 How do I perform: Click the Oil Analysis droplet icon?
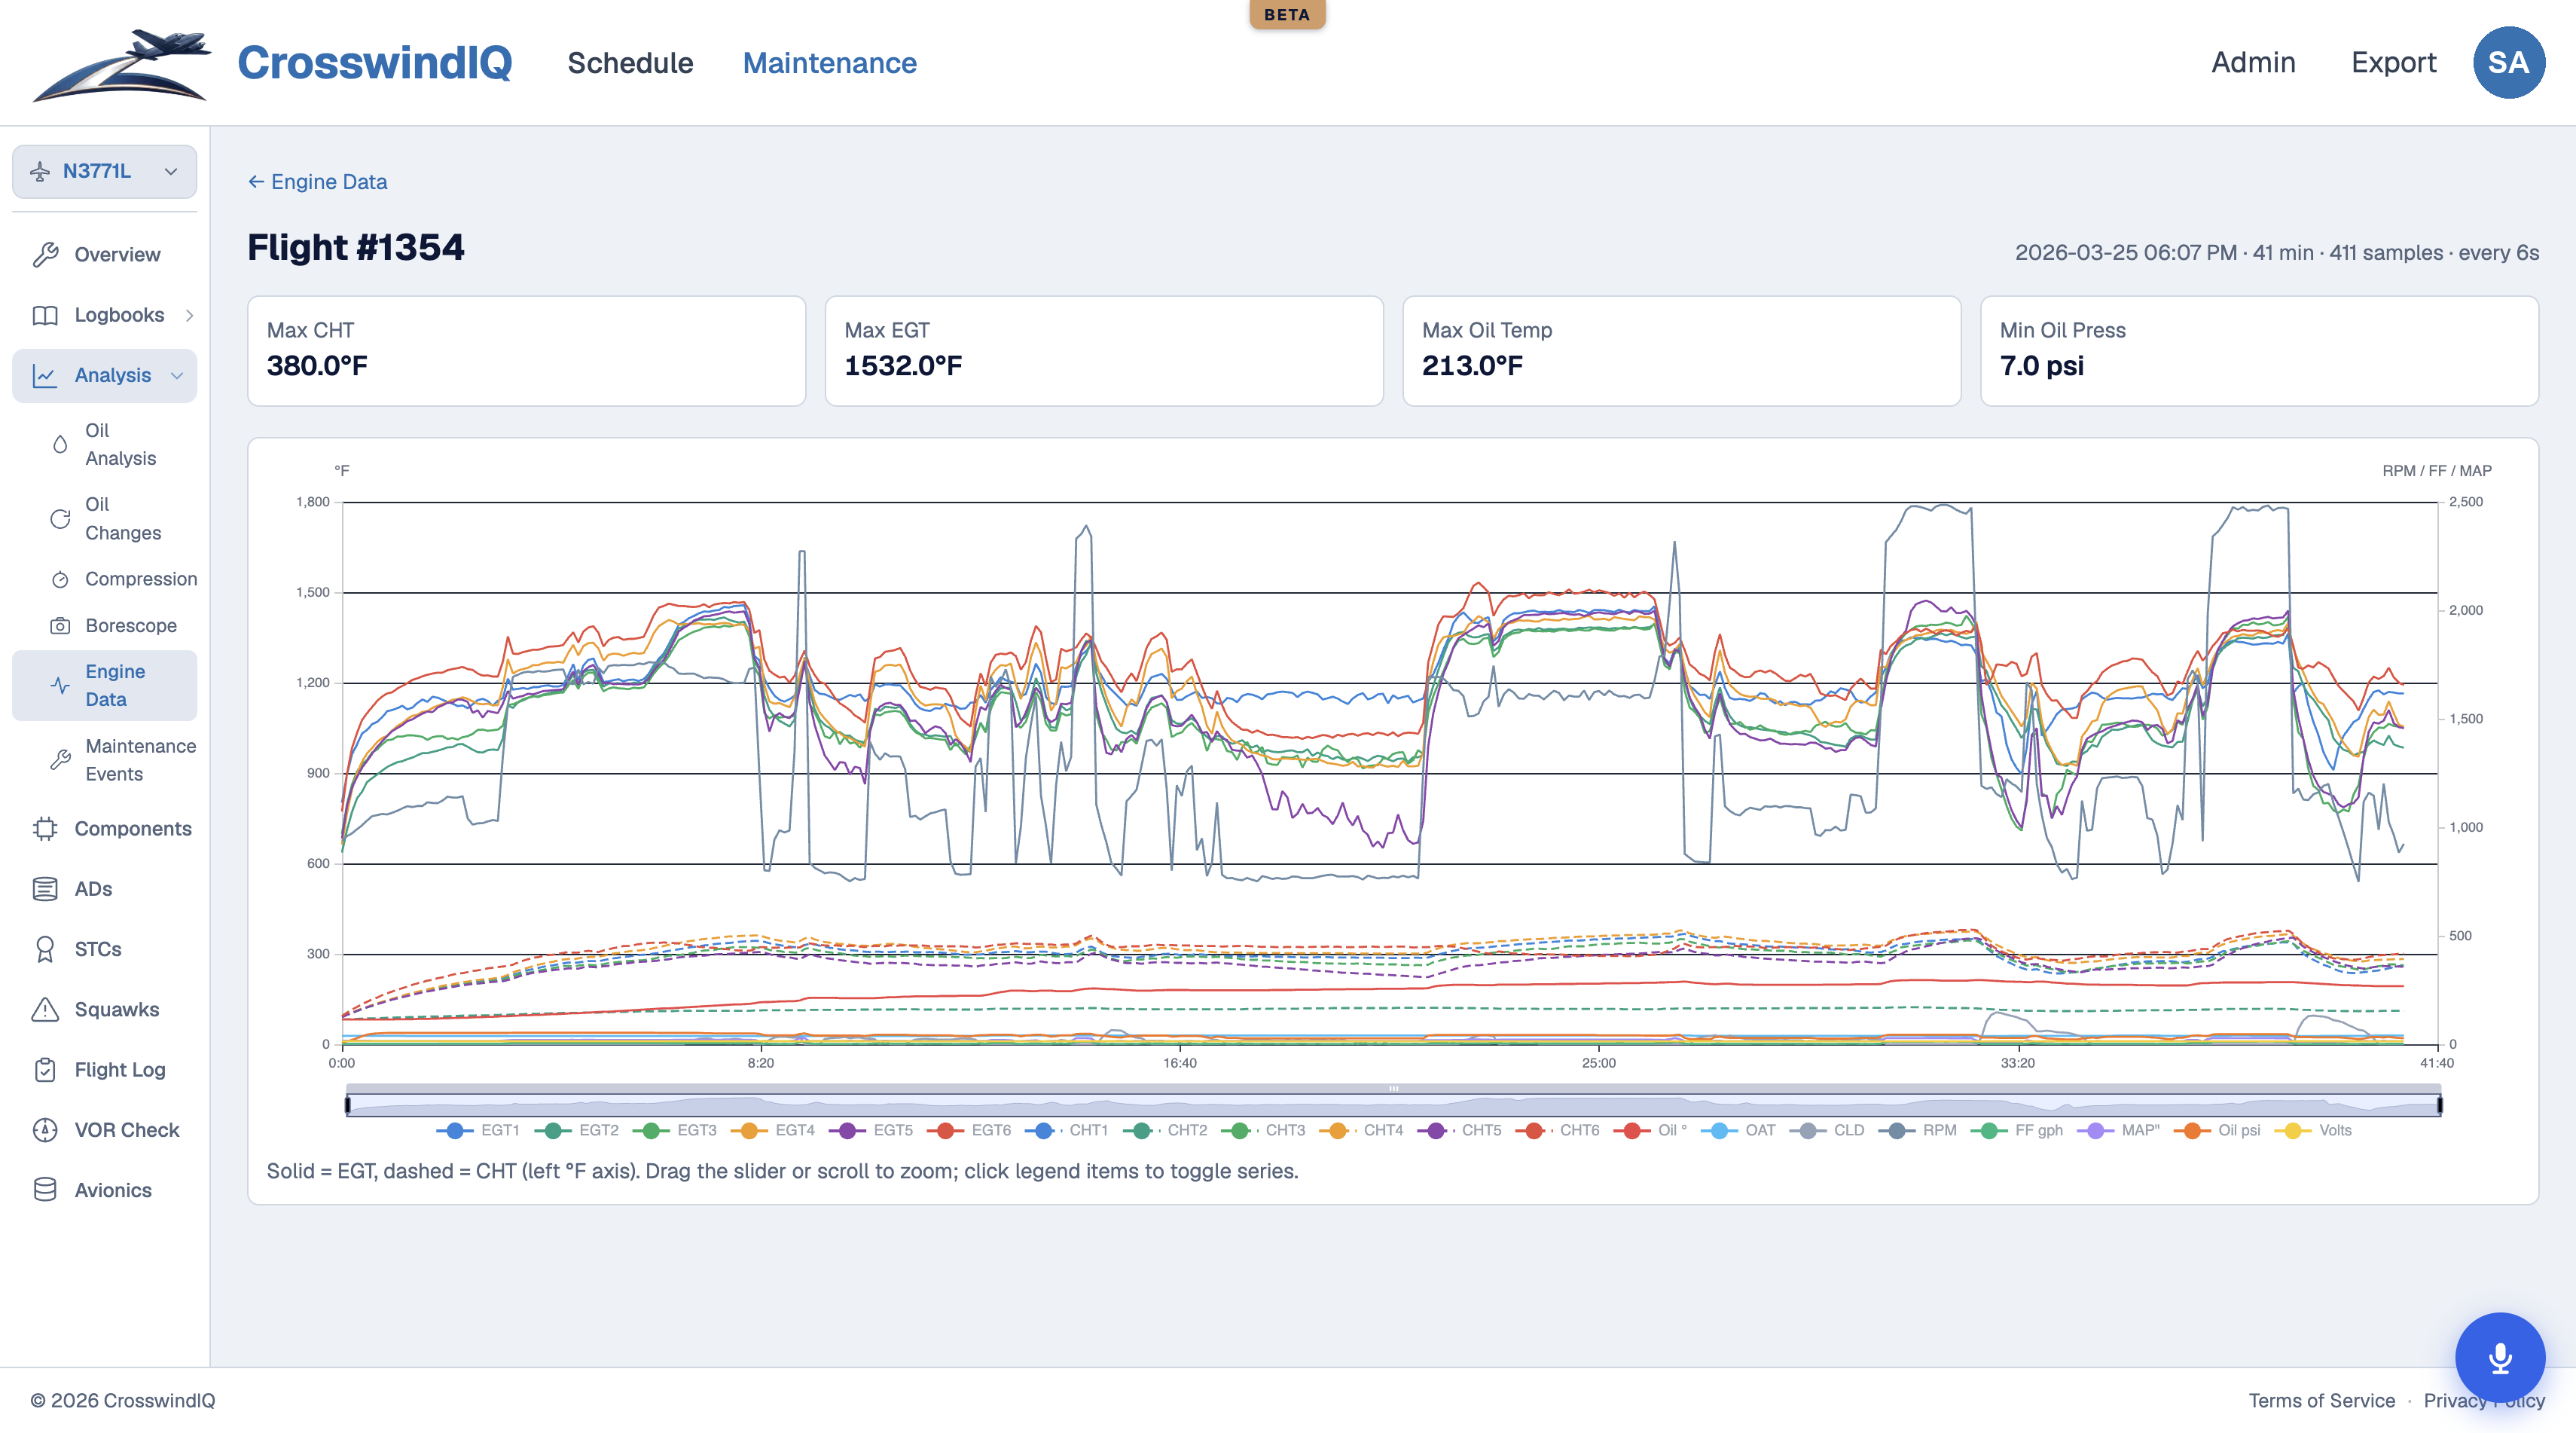pos(60,444)
